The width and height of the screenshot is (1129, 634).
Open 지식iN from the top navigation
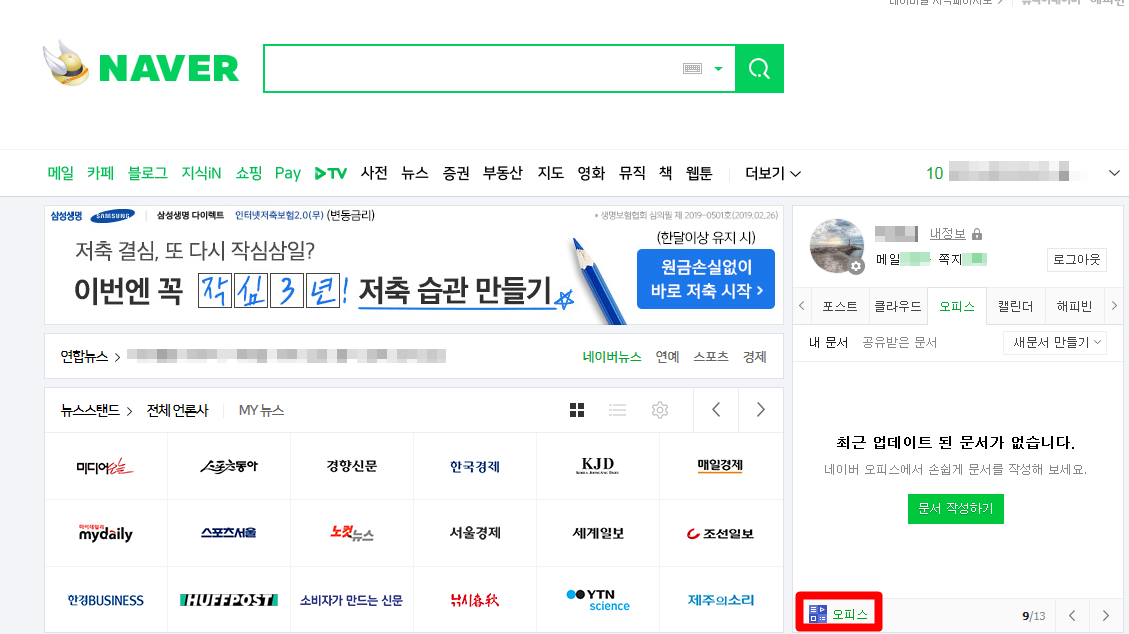(201, 173)
